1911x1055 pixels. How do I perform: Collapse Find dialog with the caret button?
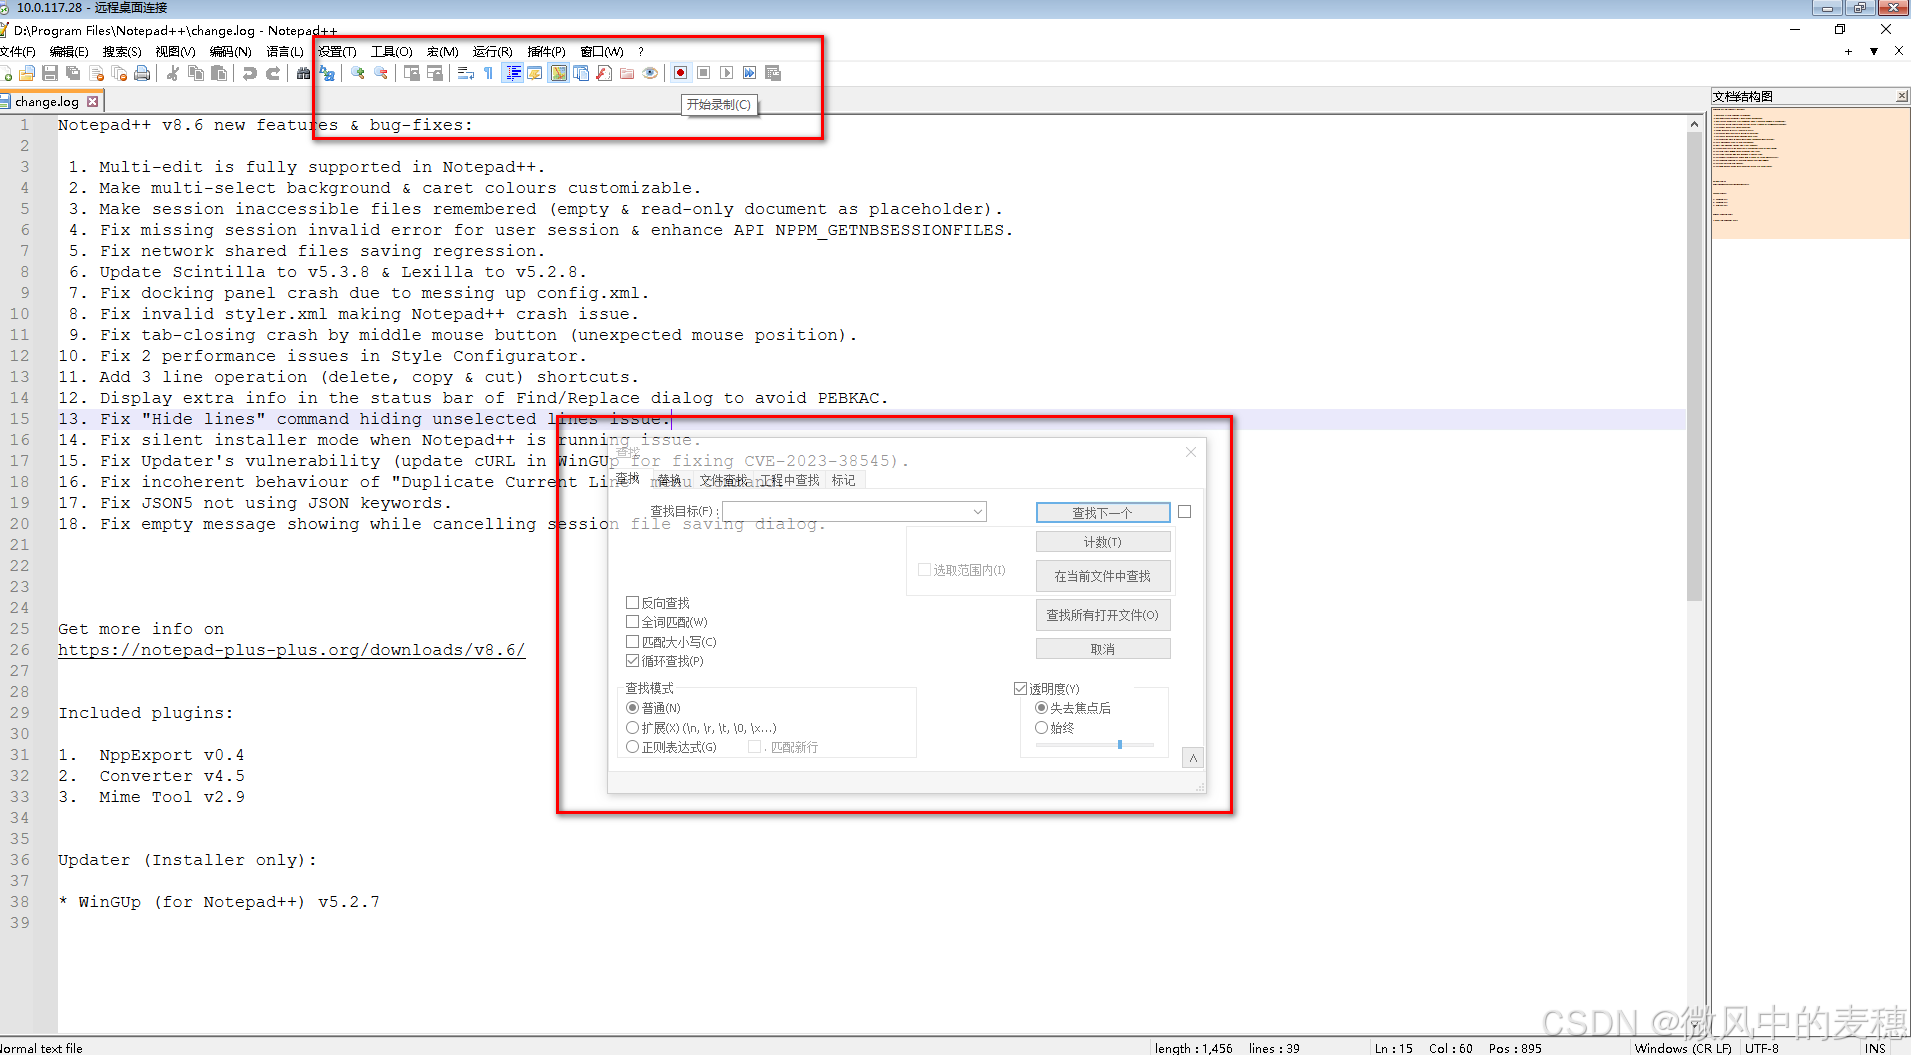click(1193, 758)
